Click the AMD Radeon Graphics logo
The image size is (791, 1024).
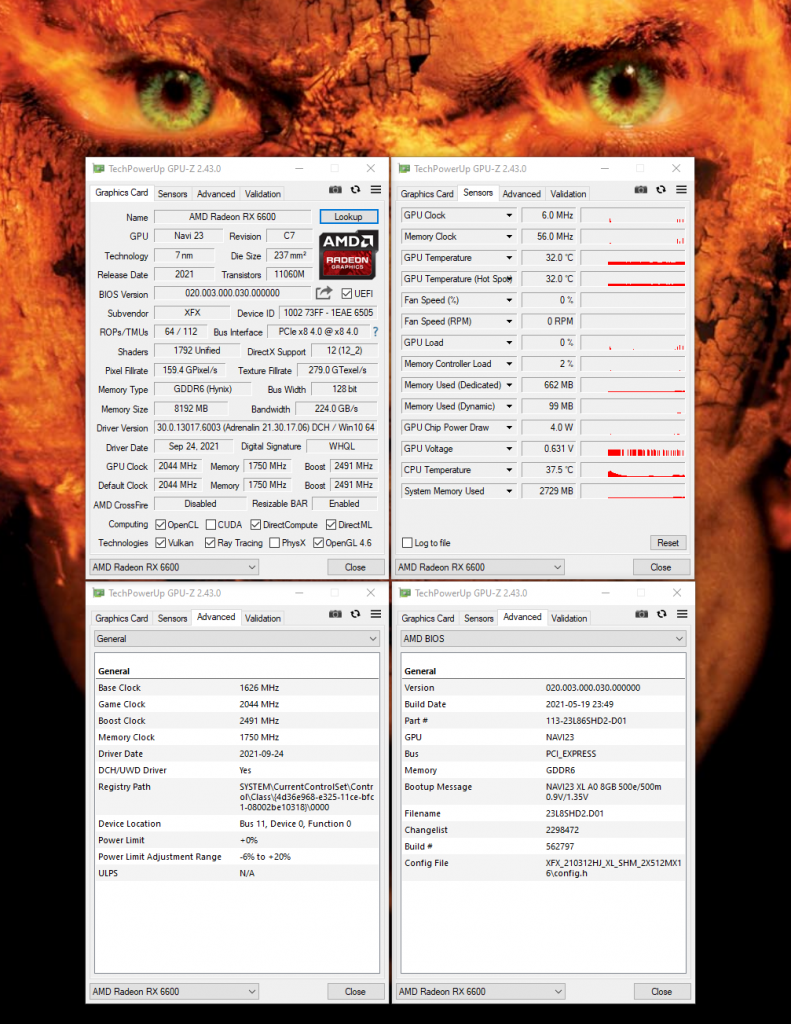pyautogui.click(x=348, y=254)
